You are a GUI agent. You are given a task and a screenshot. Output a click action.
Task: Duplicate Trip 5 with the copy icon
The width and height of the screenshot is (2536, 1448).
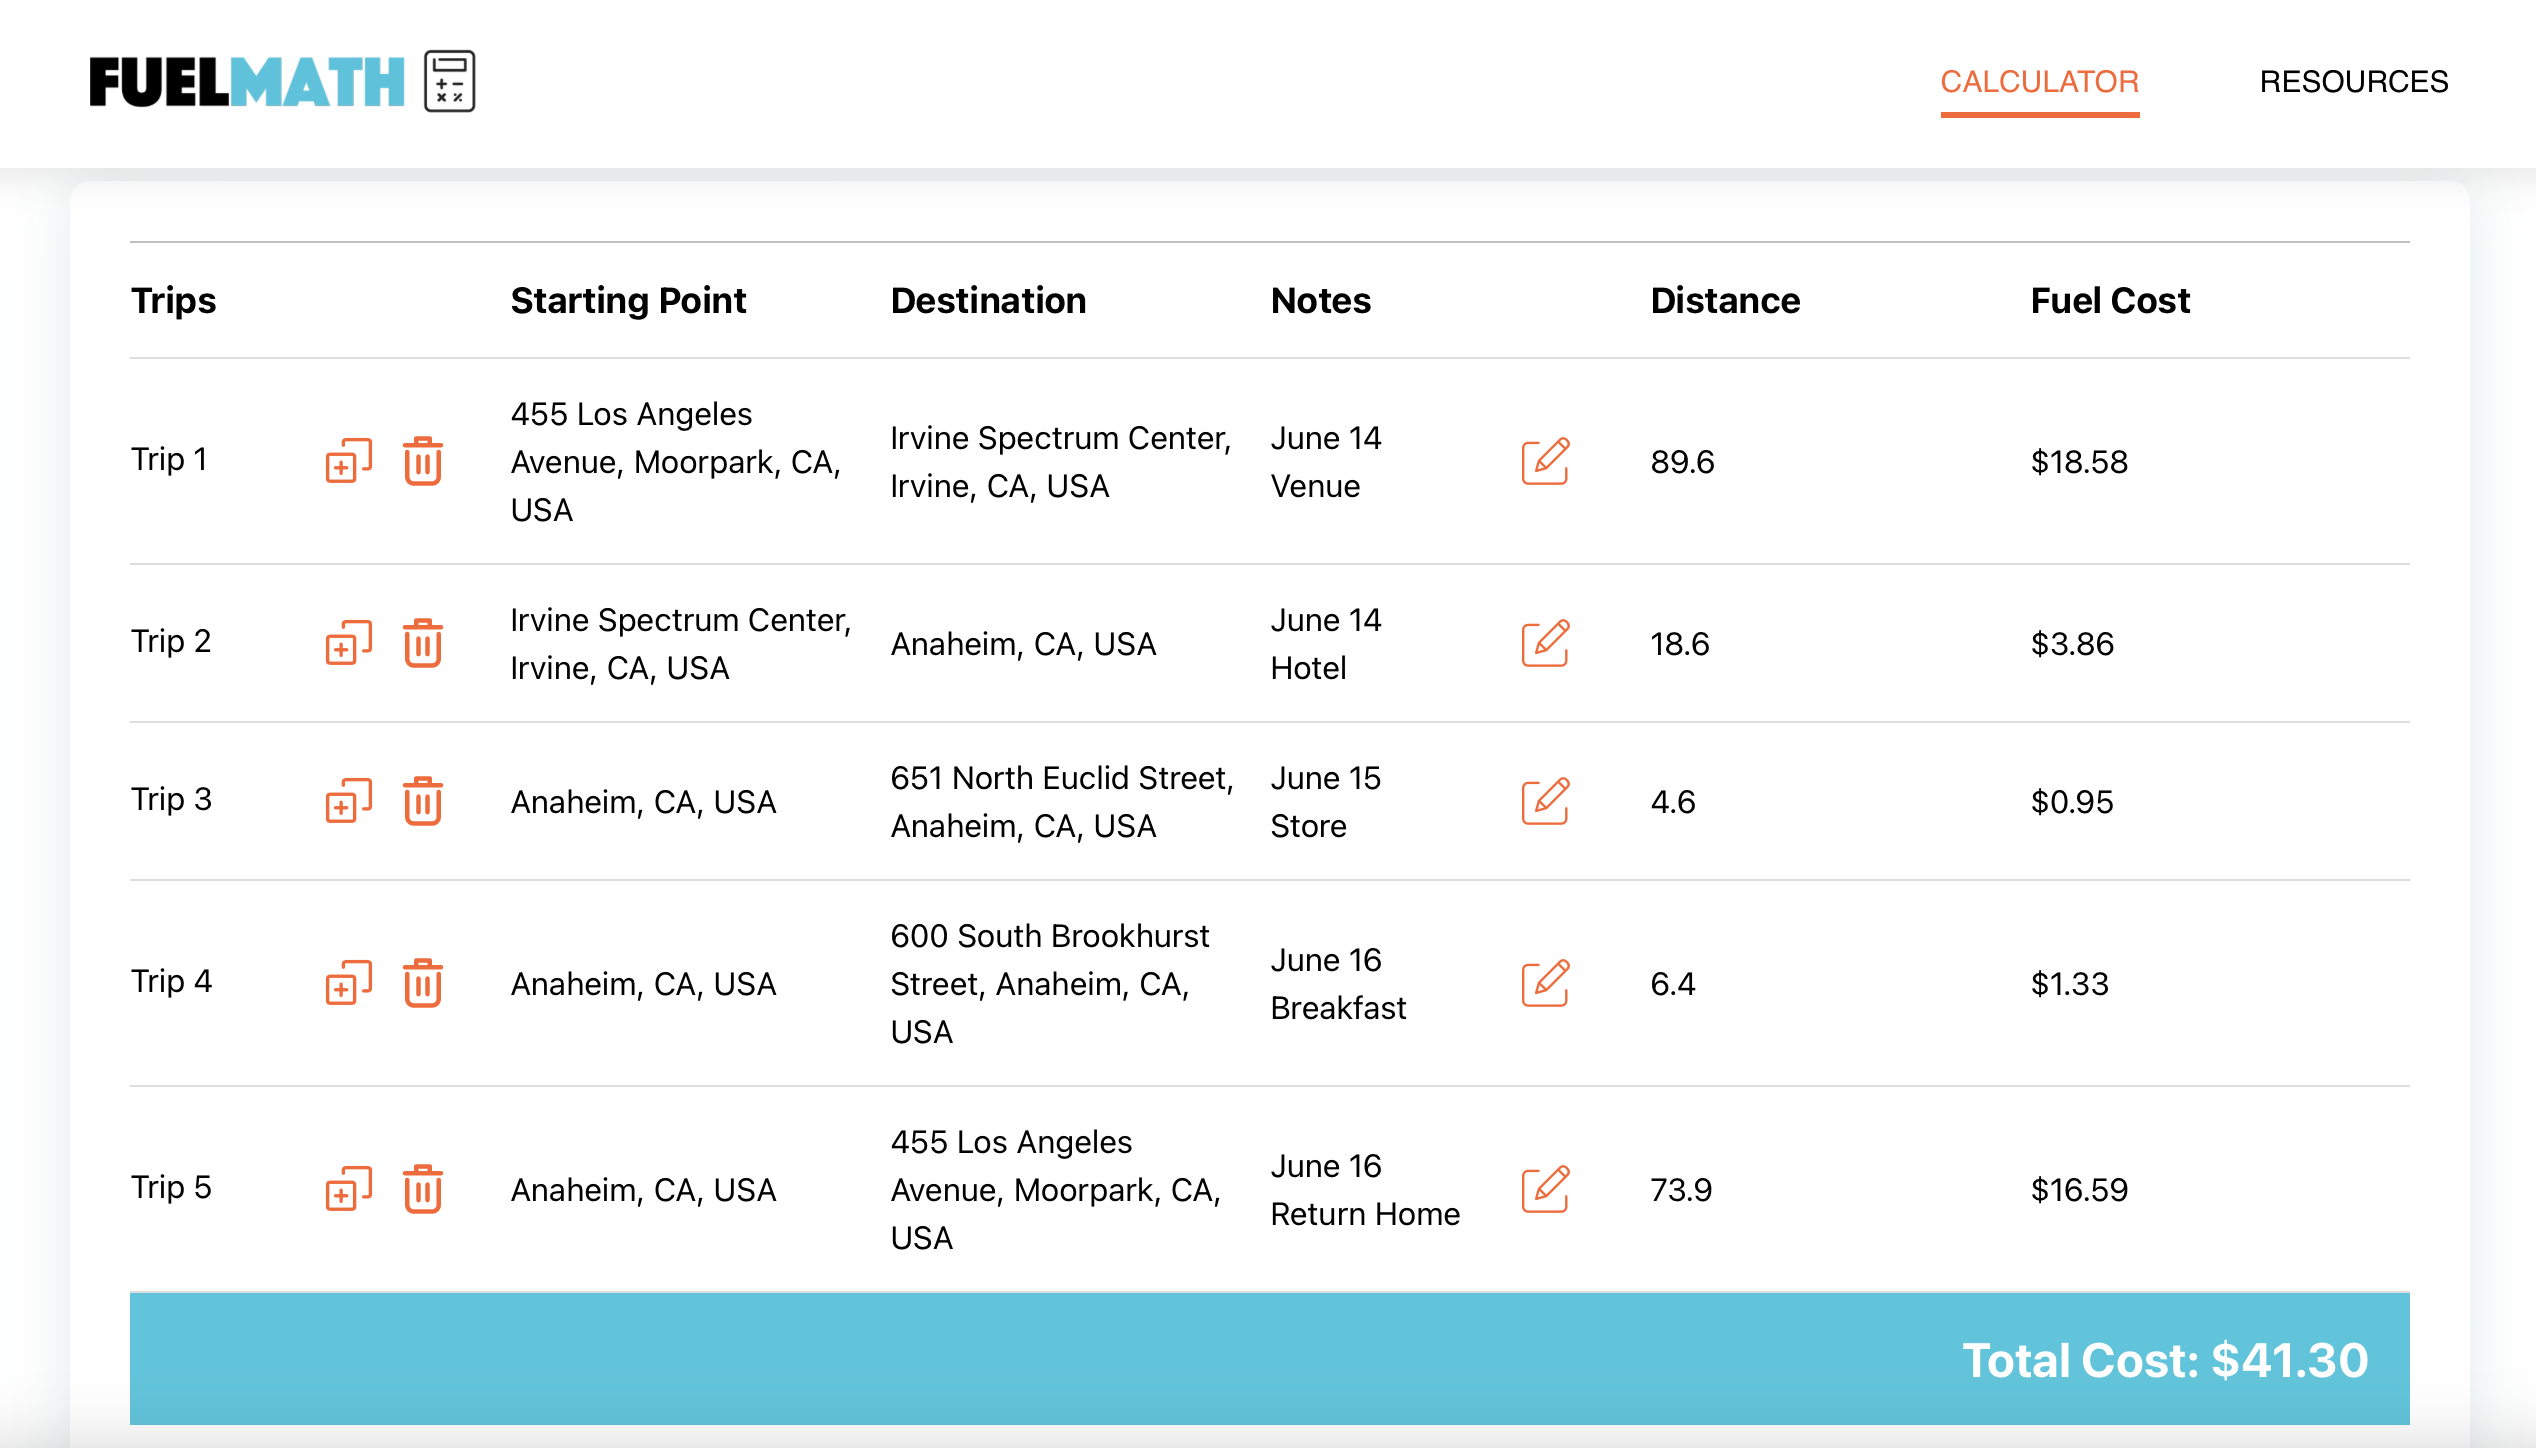click(x=348, y=1189)
